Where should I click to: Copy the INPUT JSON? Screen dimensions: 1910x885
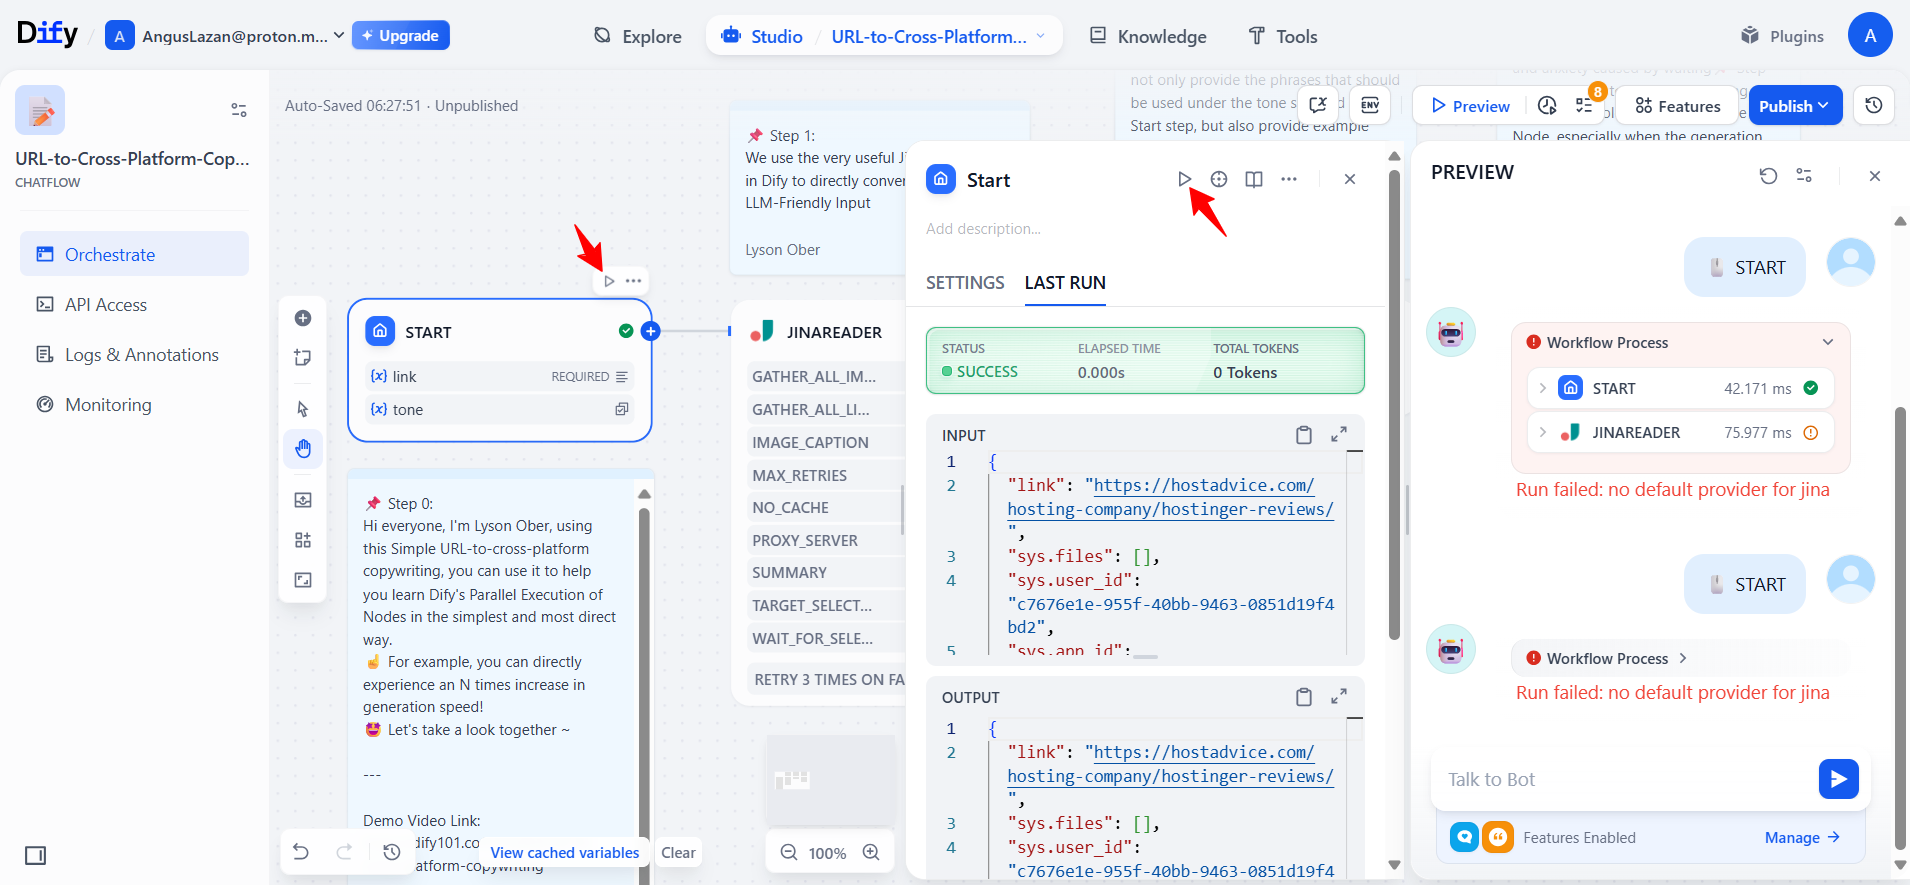(1304, 435)
